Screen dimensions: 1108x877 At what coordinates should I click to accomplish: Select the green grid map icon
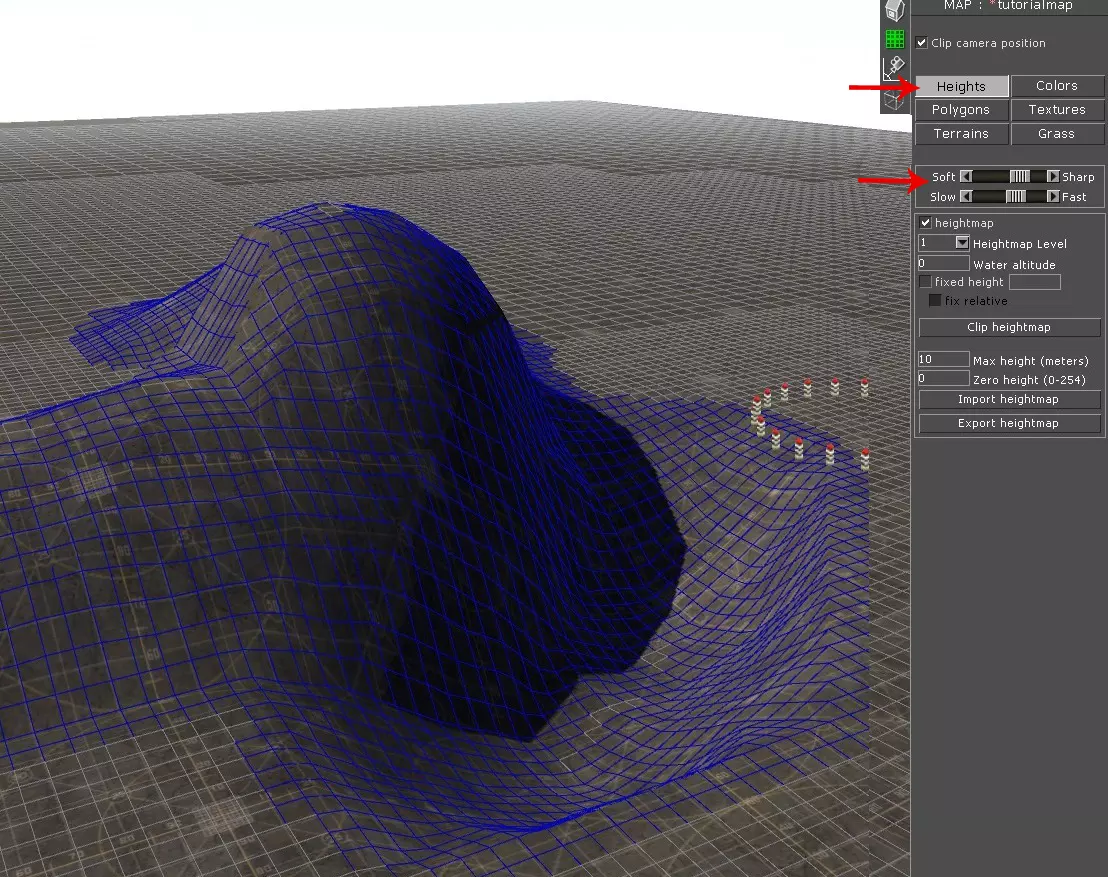[895, 40]
